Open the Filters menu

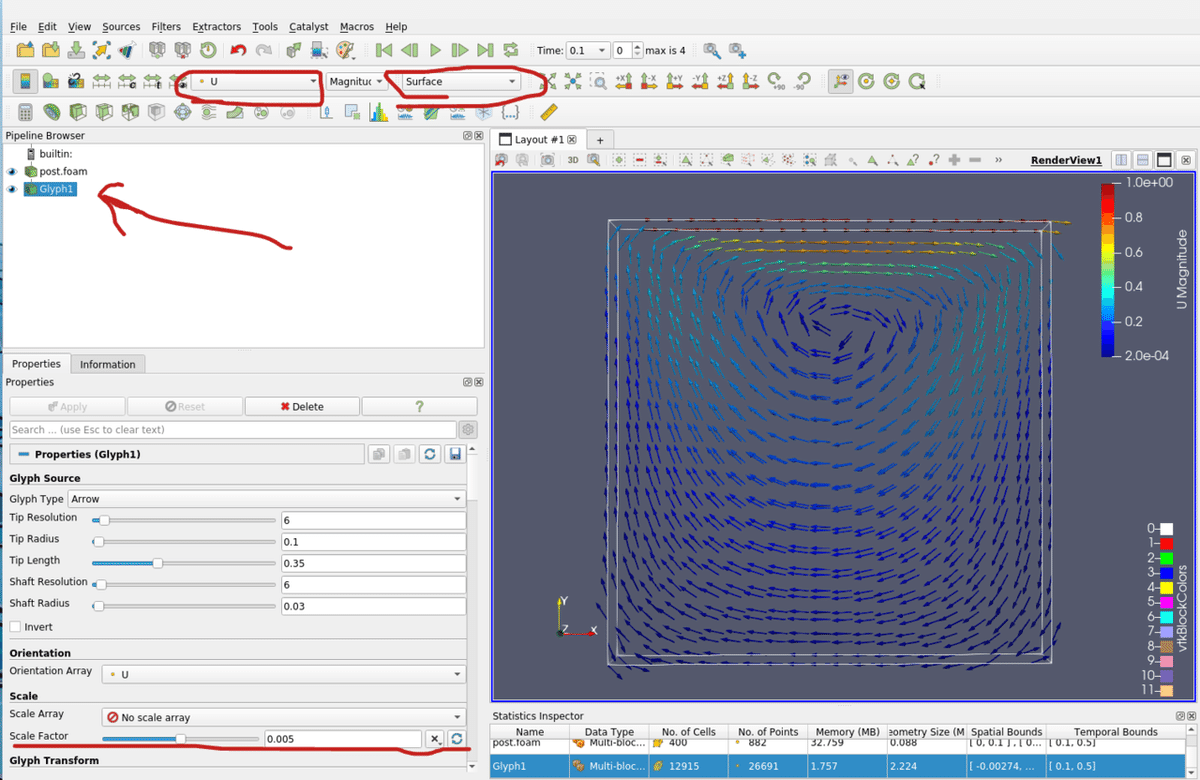(167, 27)
